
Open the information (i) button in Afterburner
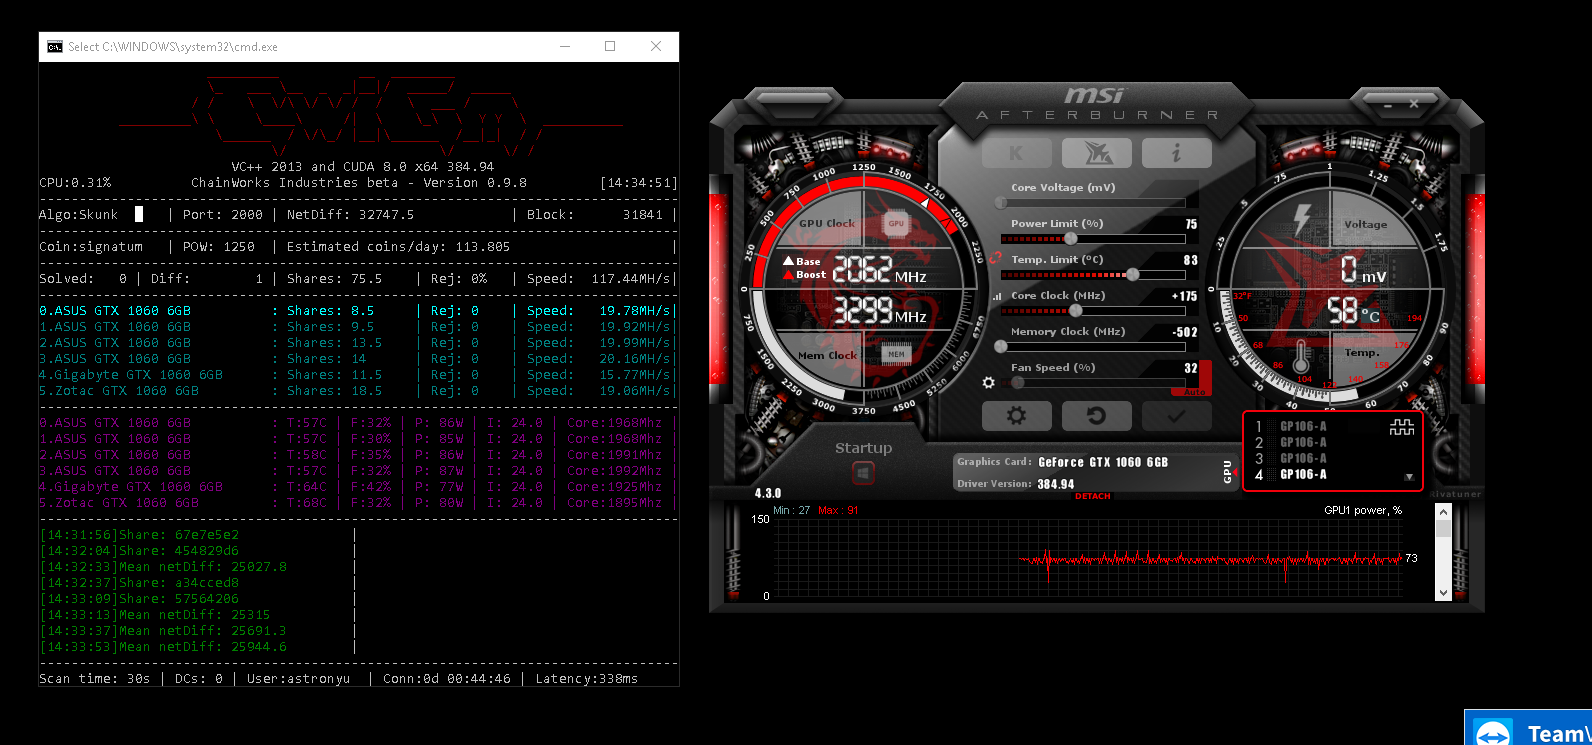(x=1176, y=153)
